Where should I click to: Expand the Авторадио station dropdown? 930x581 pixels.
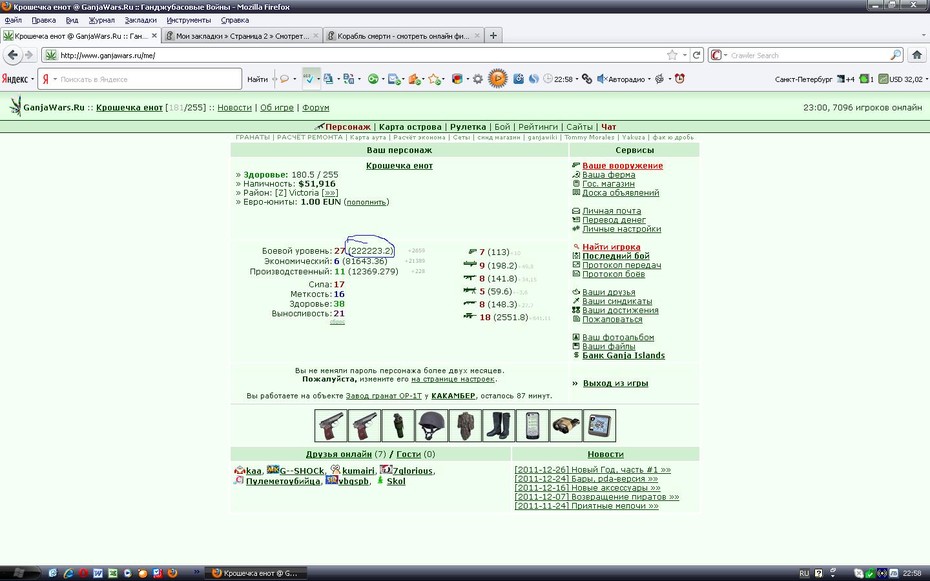pyautogui.click(x=649, y=79)
